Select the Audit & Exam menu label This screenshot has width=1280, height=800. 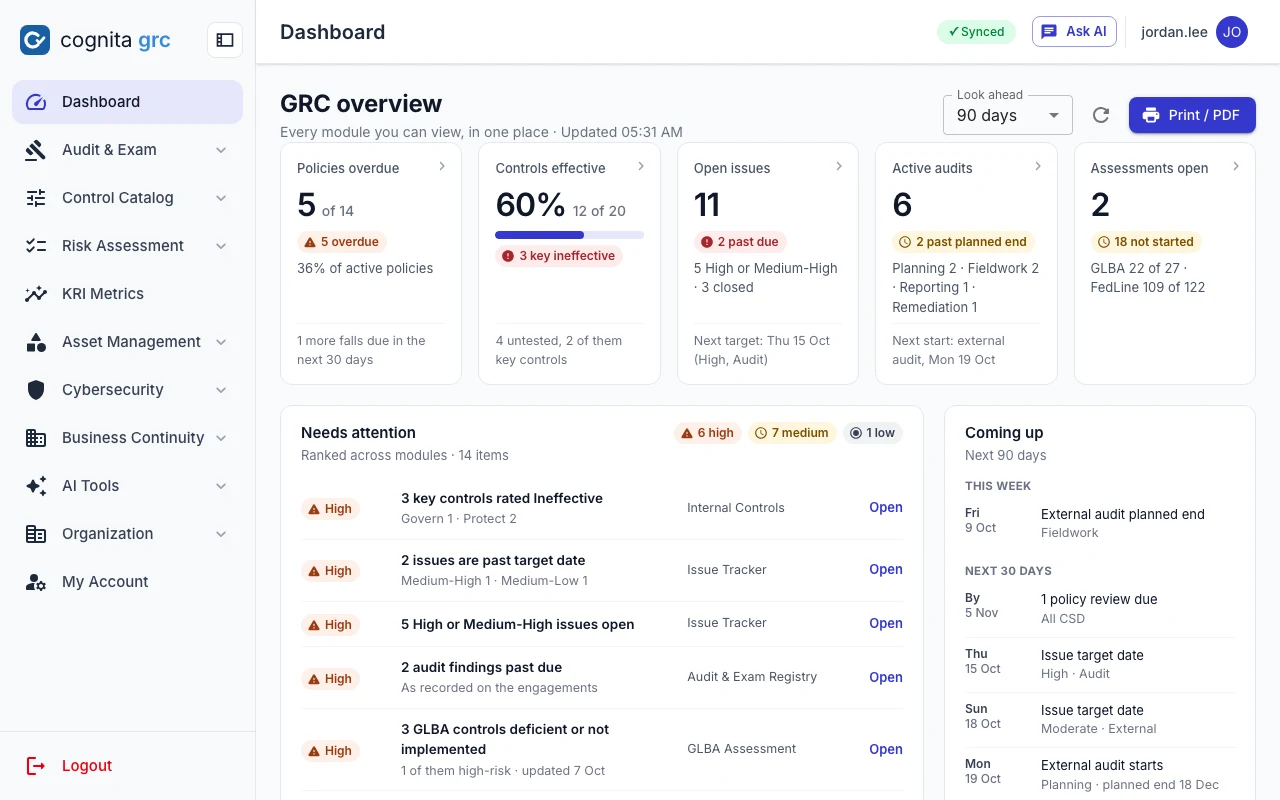(x=109, y=150)
